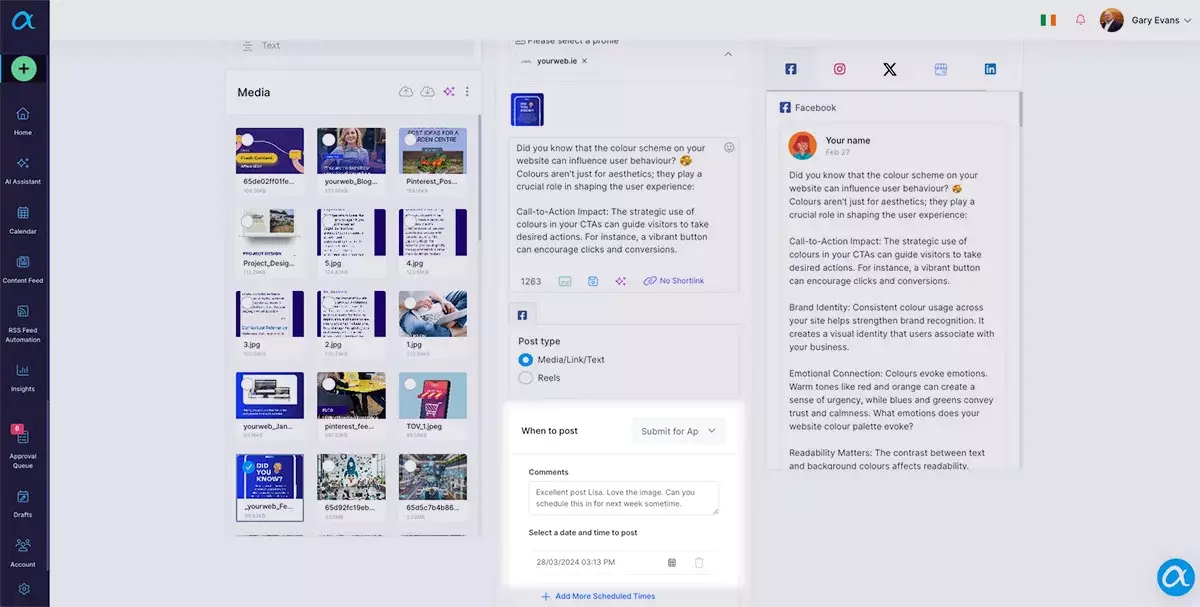Click the Ireland flag icon
Image resolution: width=1200 pixels, height=607 pixels.
[1048, 20]
